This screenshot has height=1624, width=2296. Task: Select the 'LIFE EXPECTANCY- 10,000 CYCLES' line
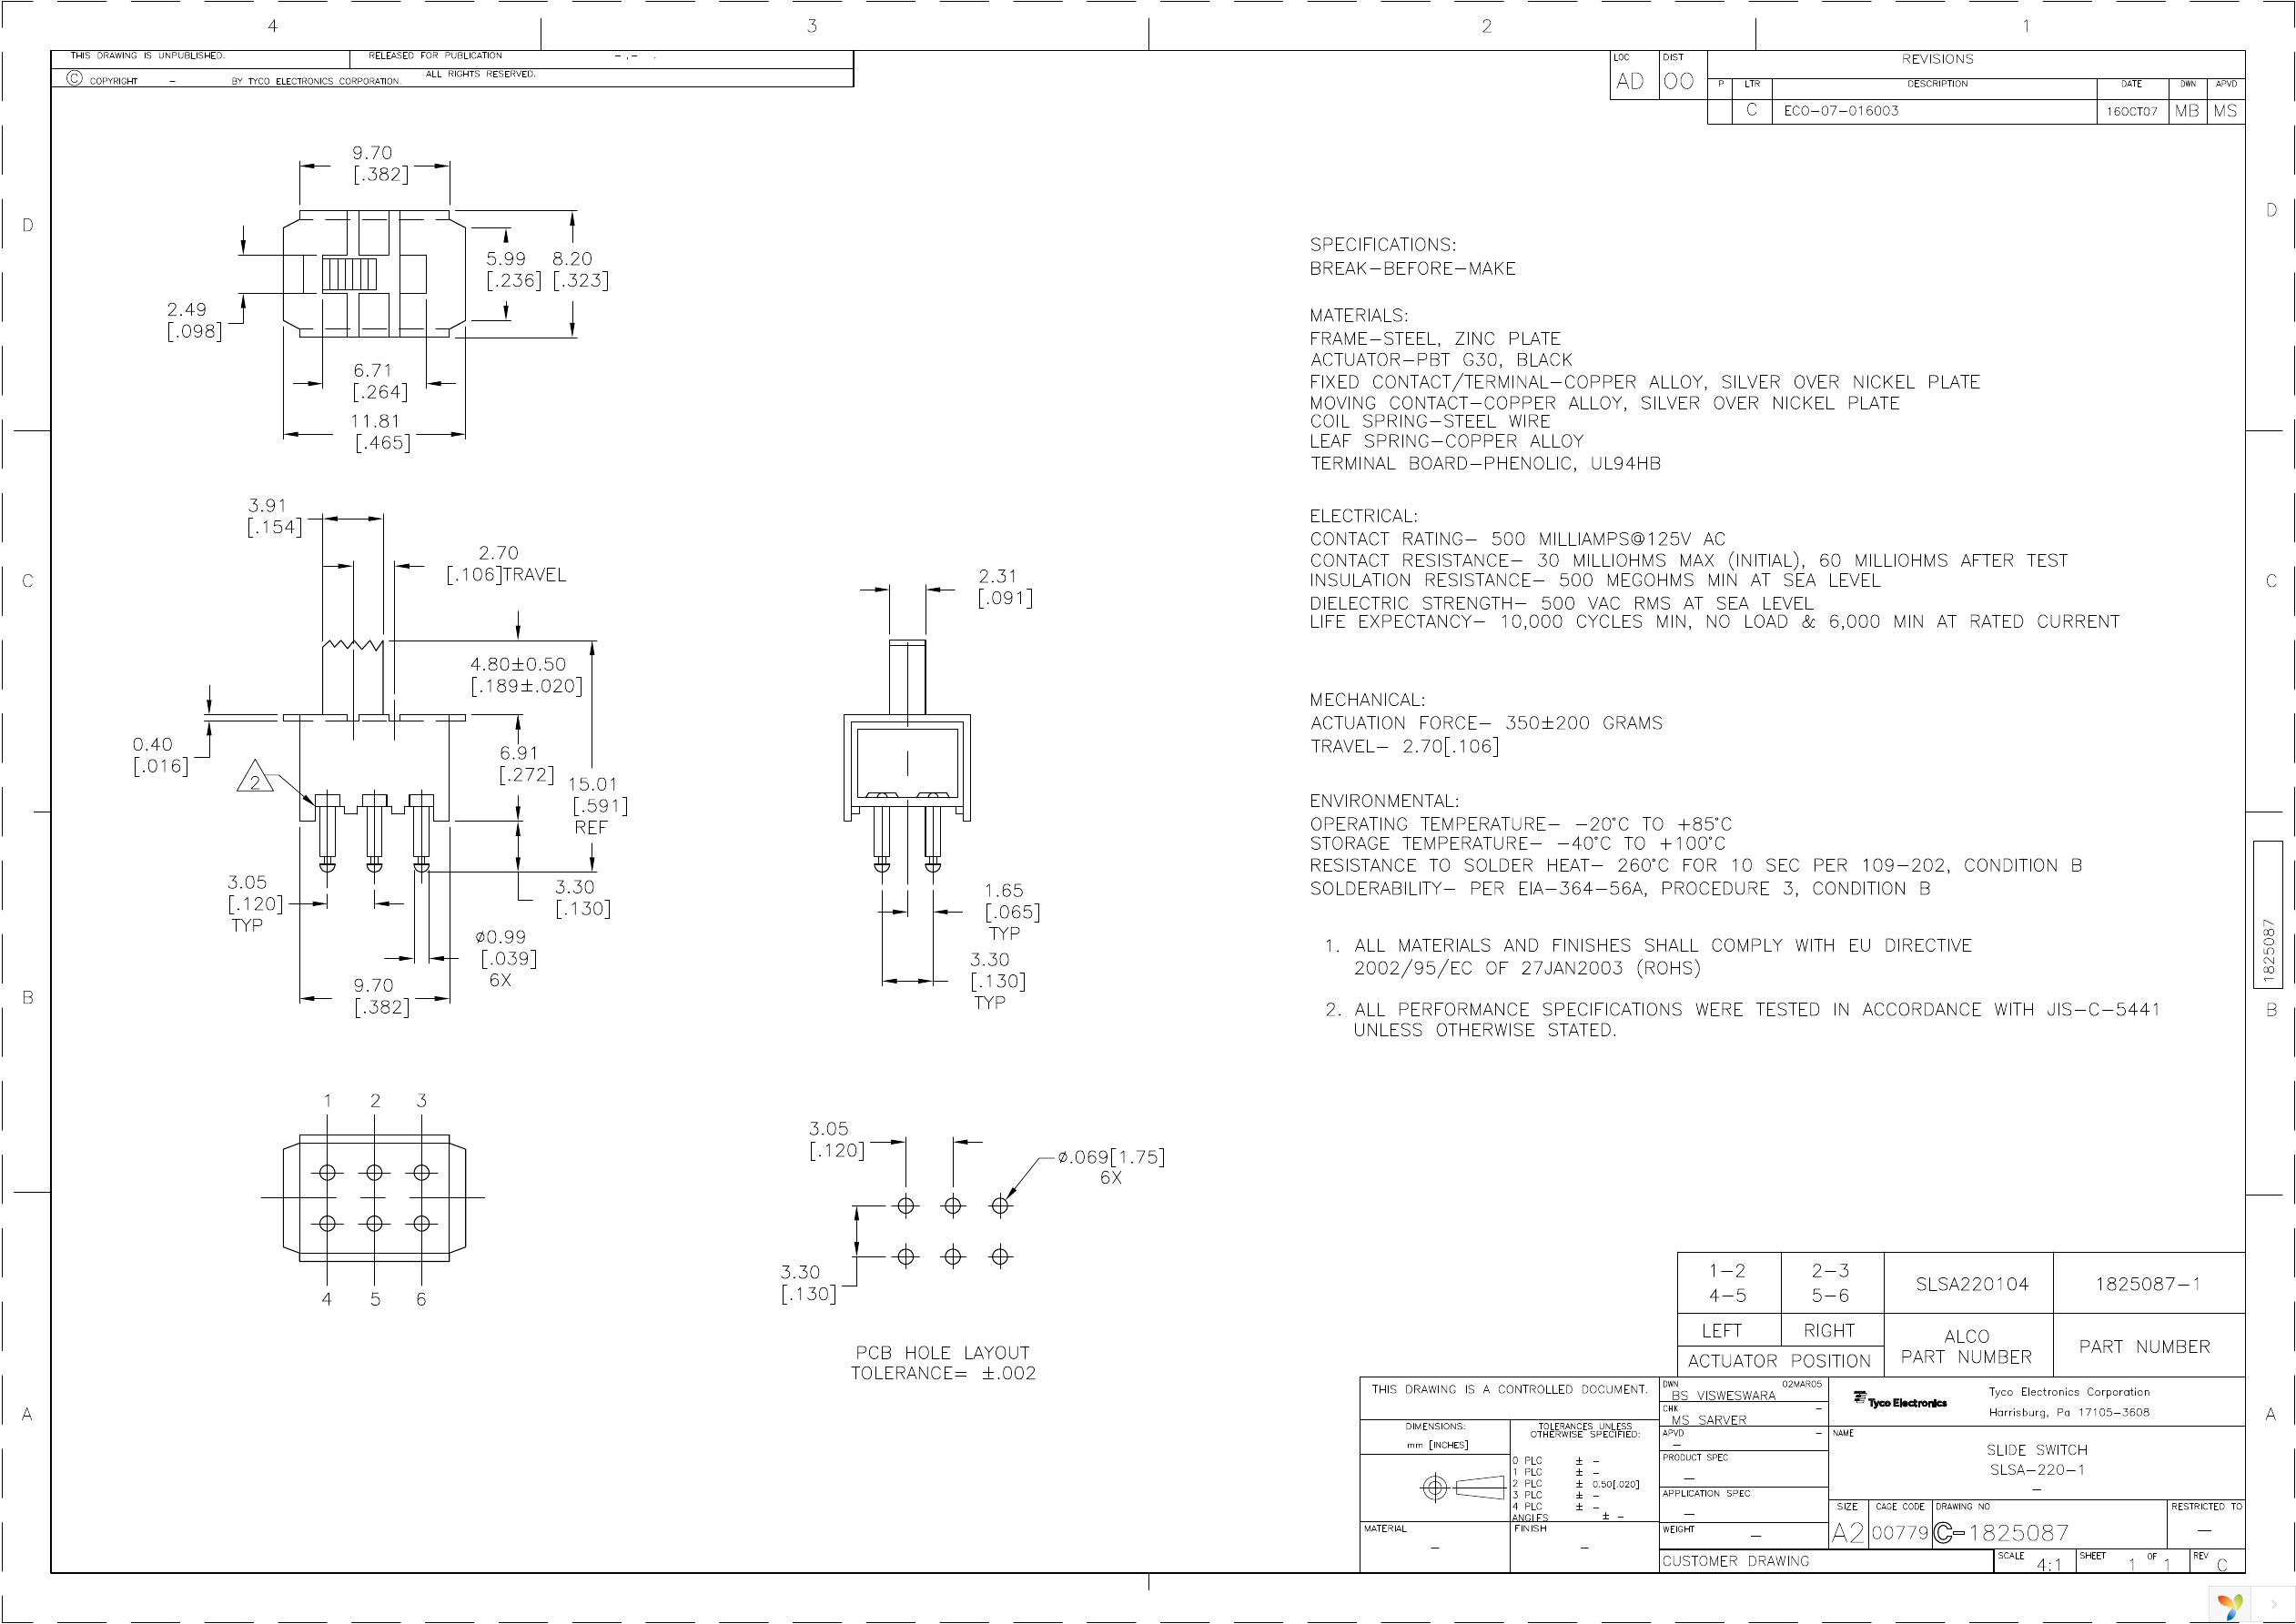point(1714,622)
